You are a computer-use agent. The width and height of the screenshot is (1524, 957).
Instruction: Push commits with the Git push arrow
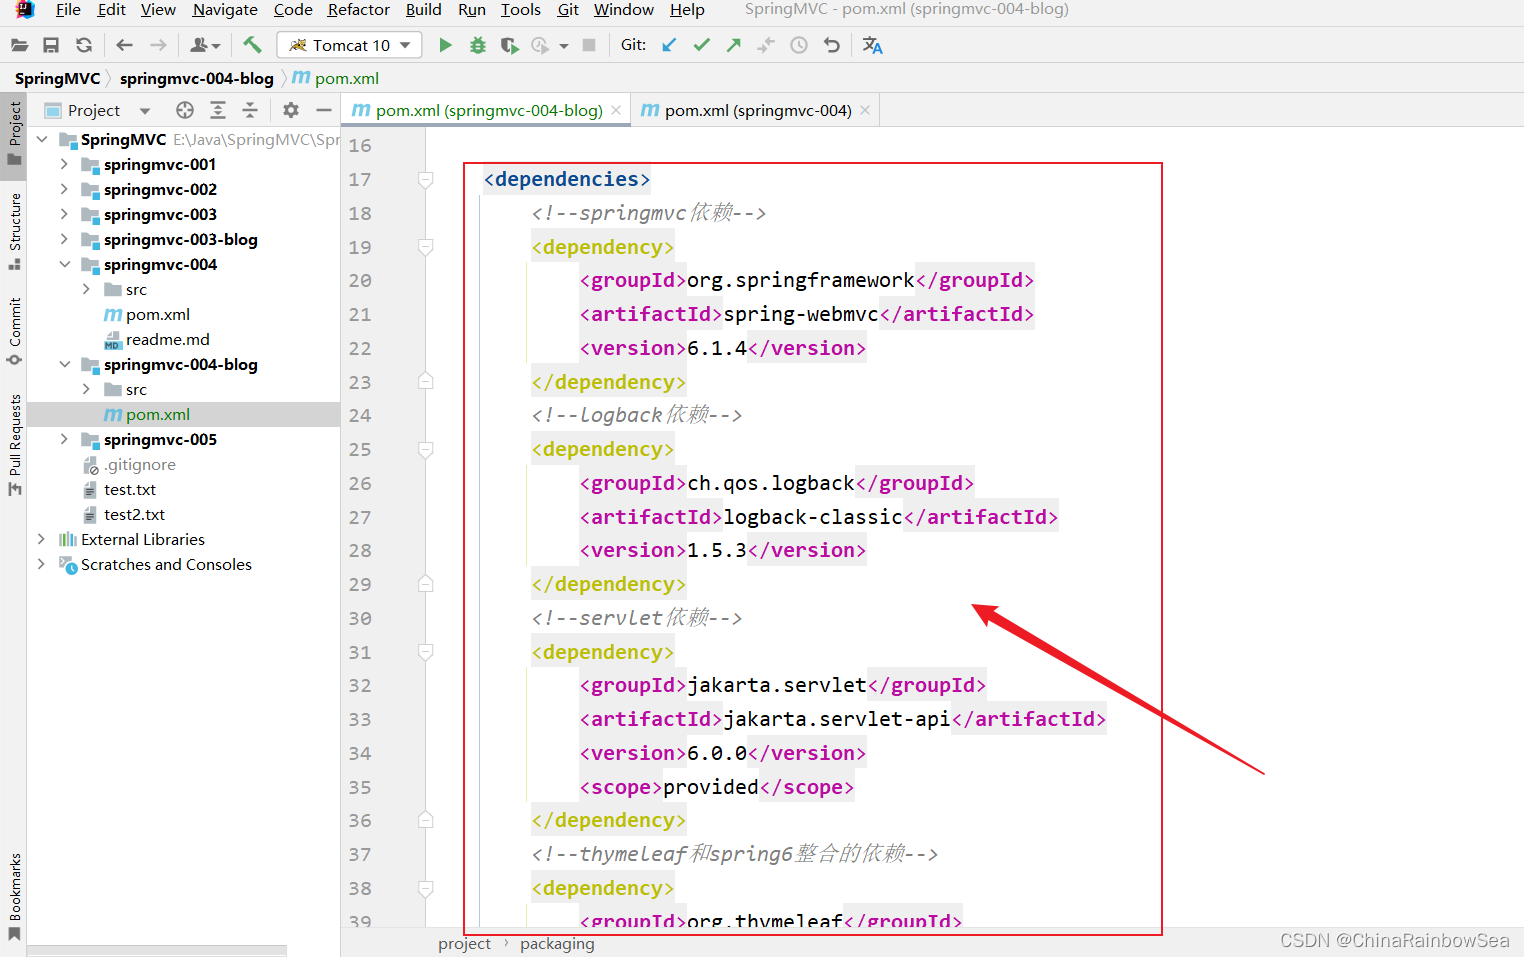(731, 45)
